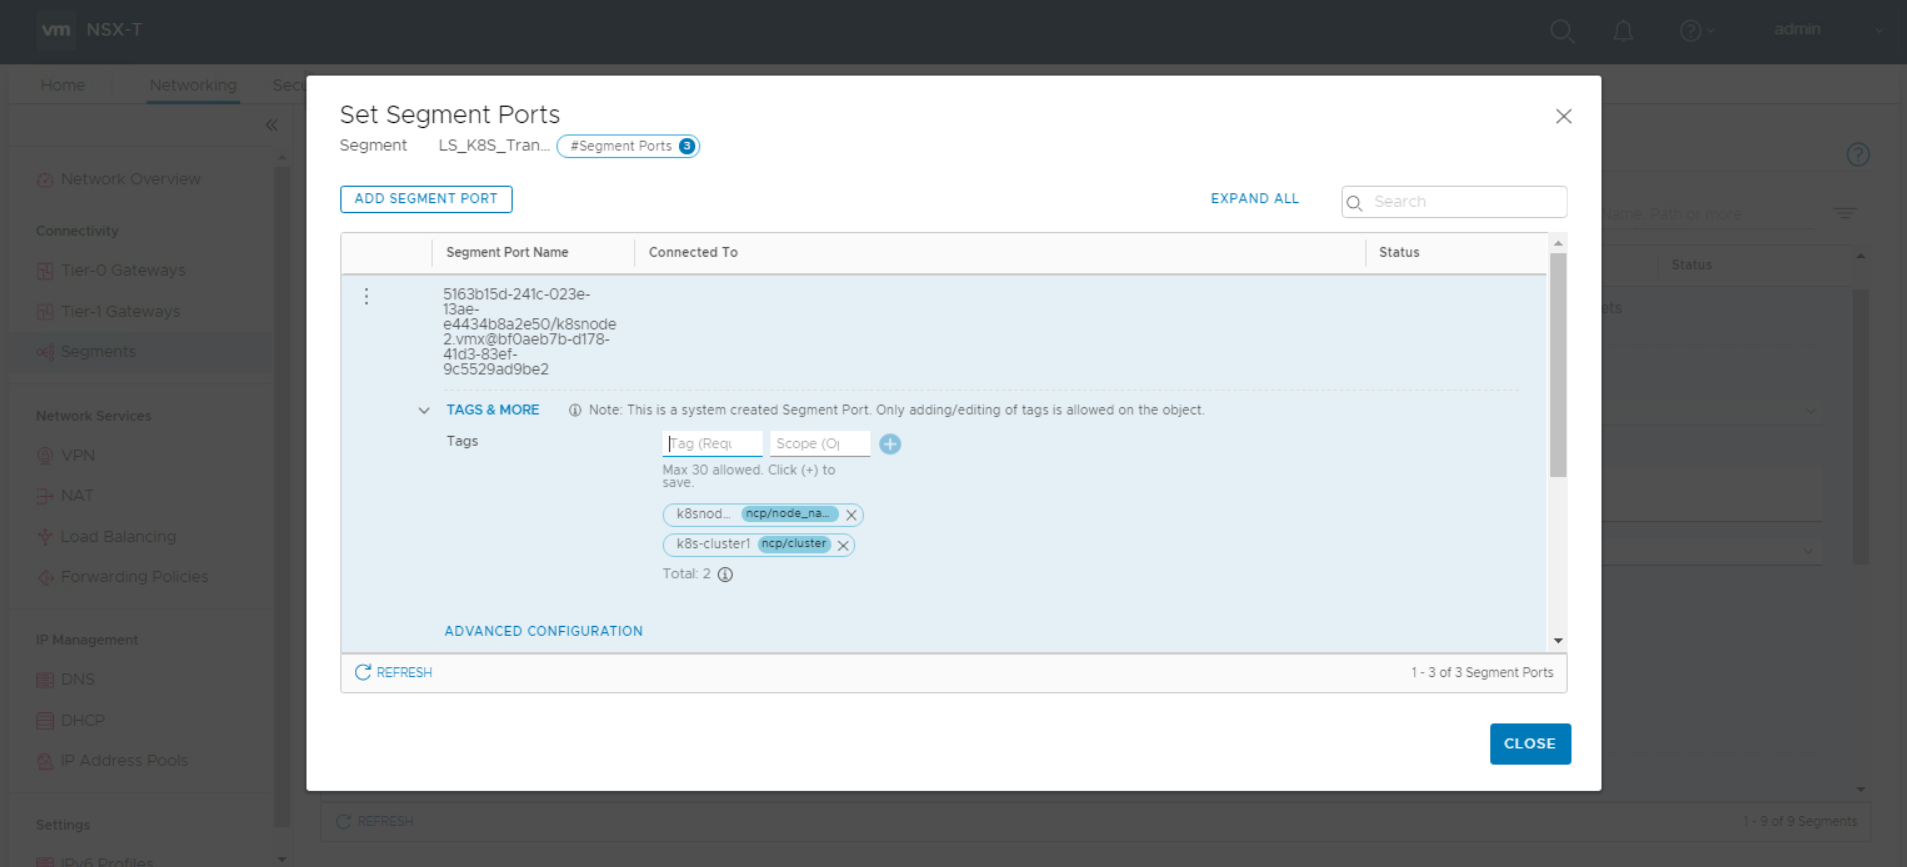Screen dimensions: 1907x867
Task: Click the Close button in dialog
Action: pyautogui.click(x=1529, y=743)
